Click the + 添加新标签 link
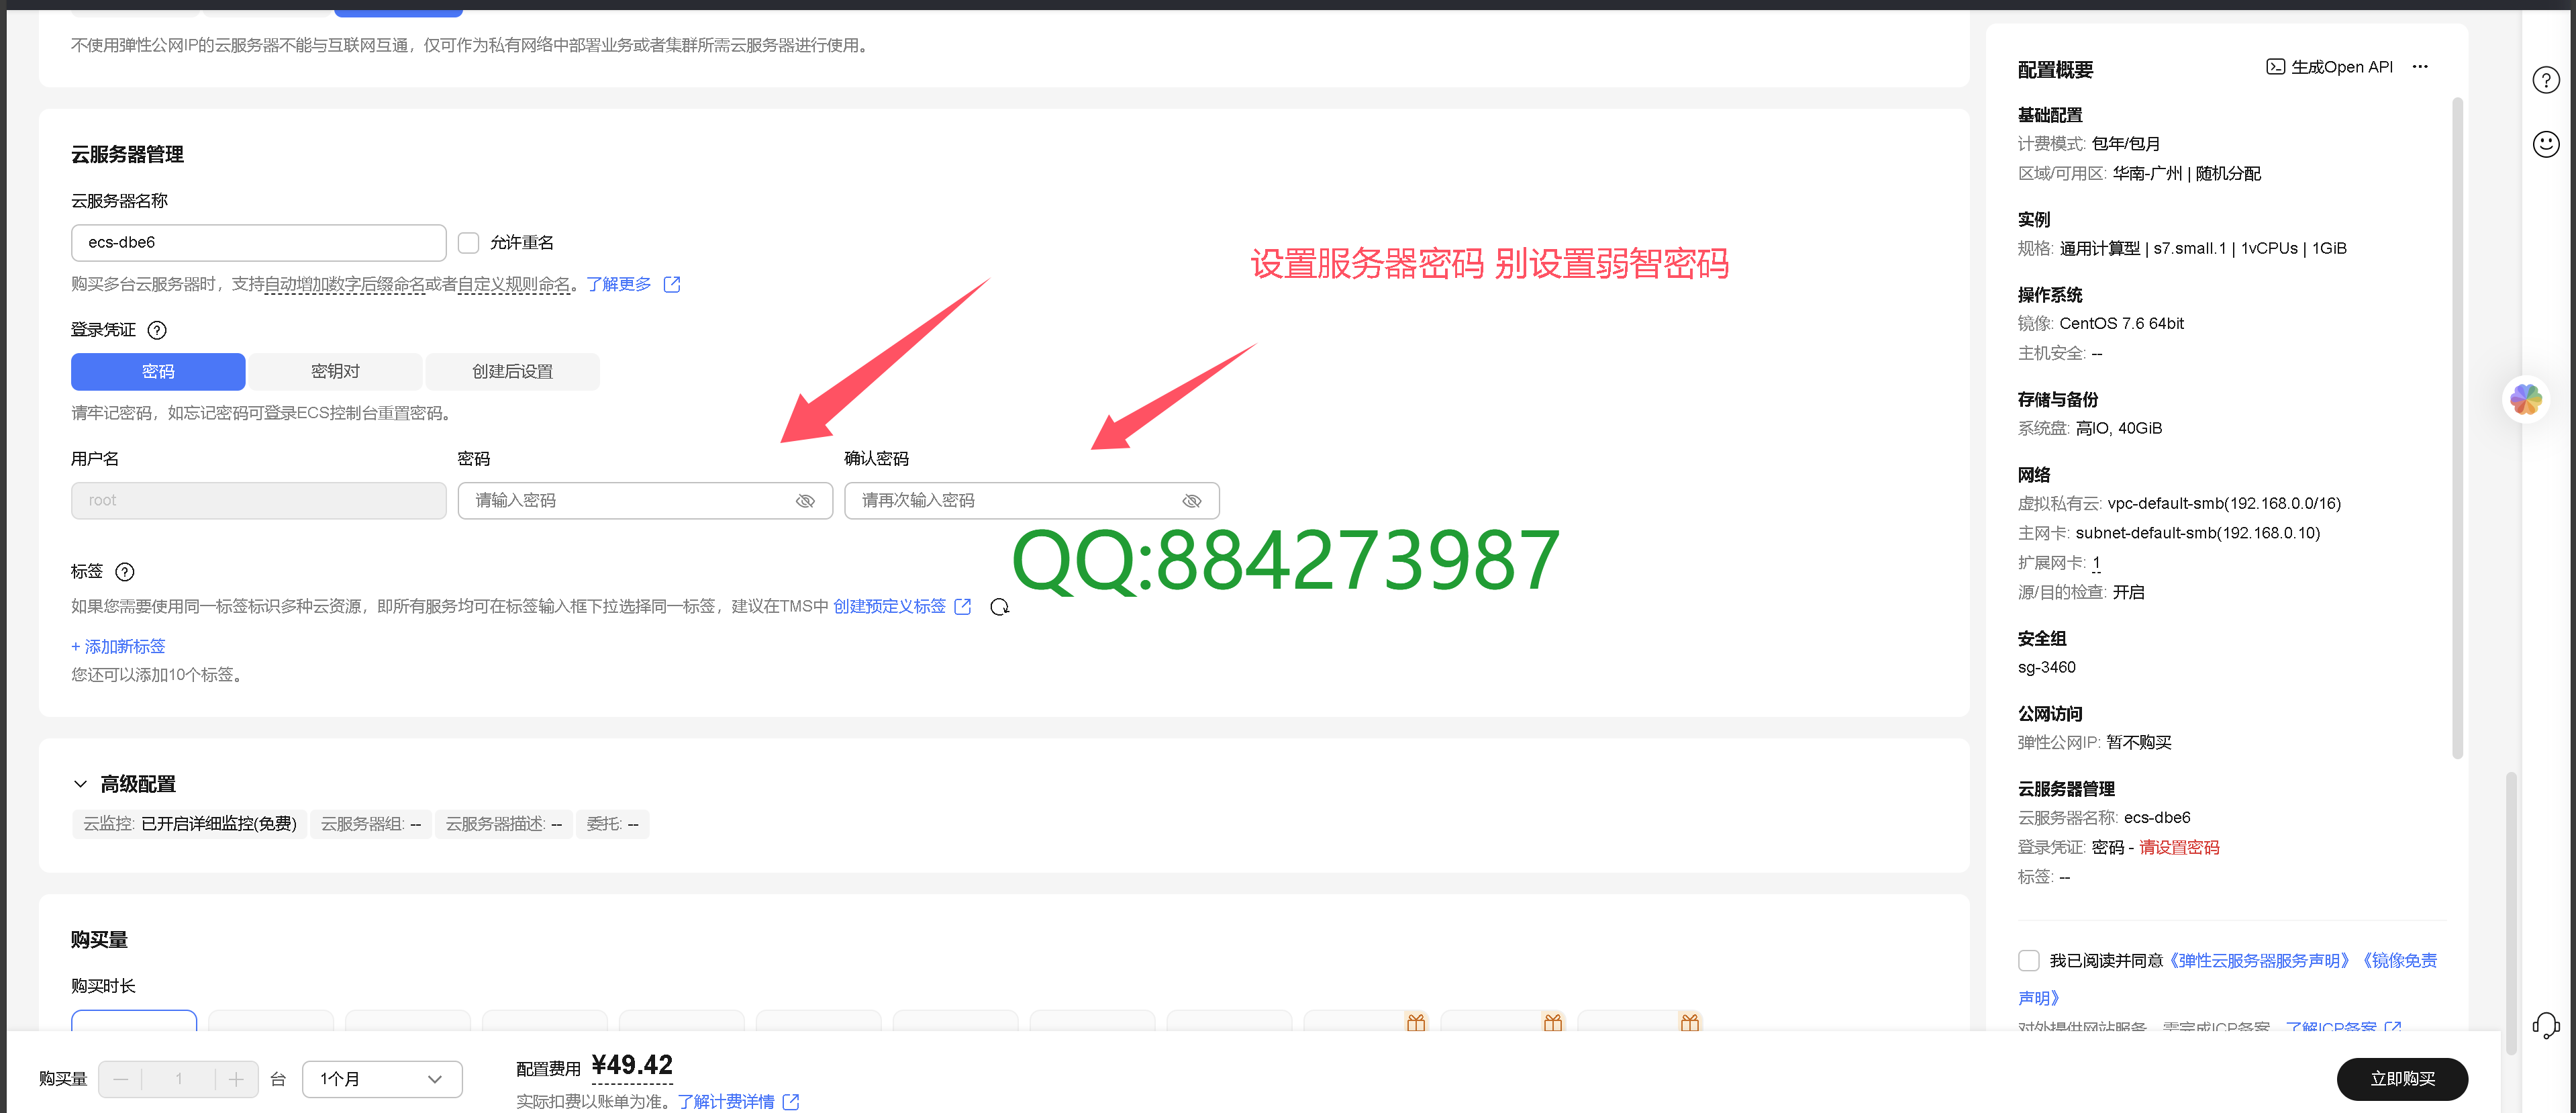This screenshot has width=2576, height=1113. point(118,647)
